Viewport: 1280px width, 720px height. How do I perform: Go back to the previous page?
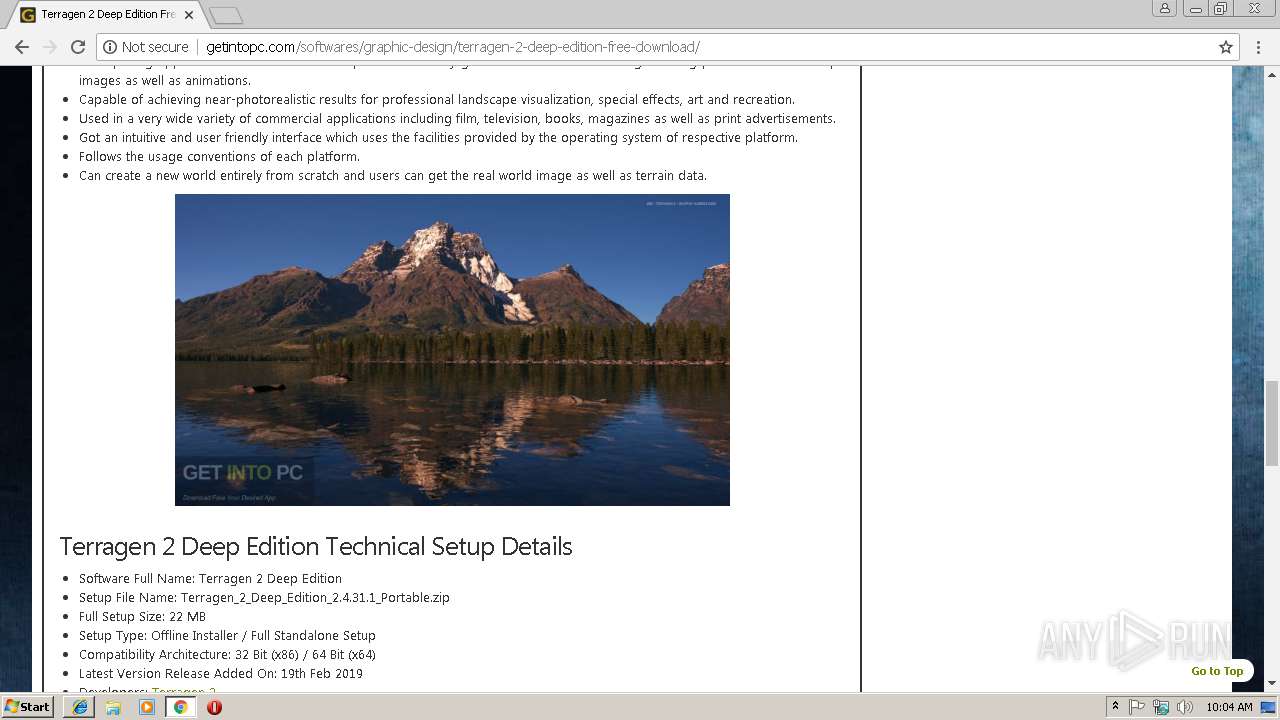22,47
